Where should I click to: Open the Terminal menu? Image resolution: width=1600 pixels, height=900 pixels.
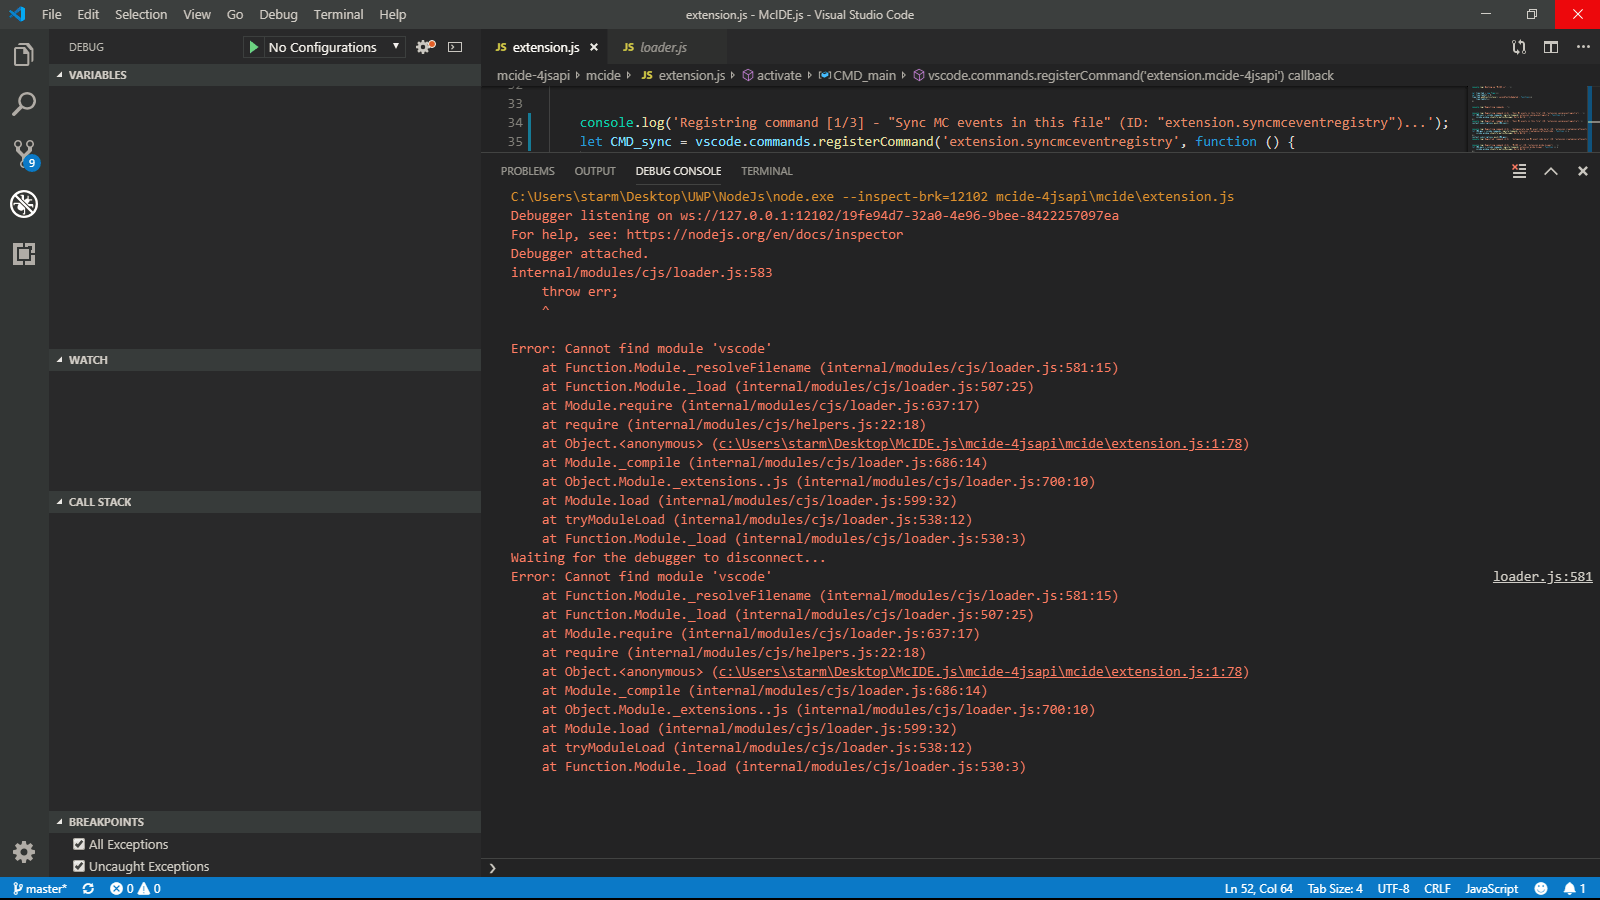pos(338,14)
